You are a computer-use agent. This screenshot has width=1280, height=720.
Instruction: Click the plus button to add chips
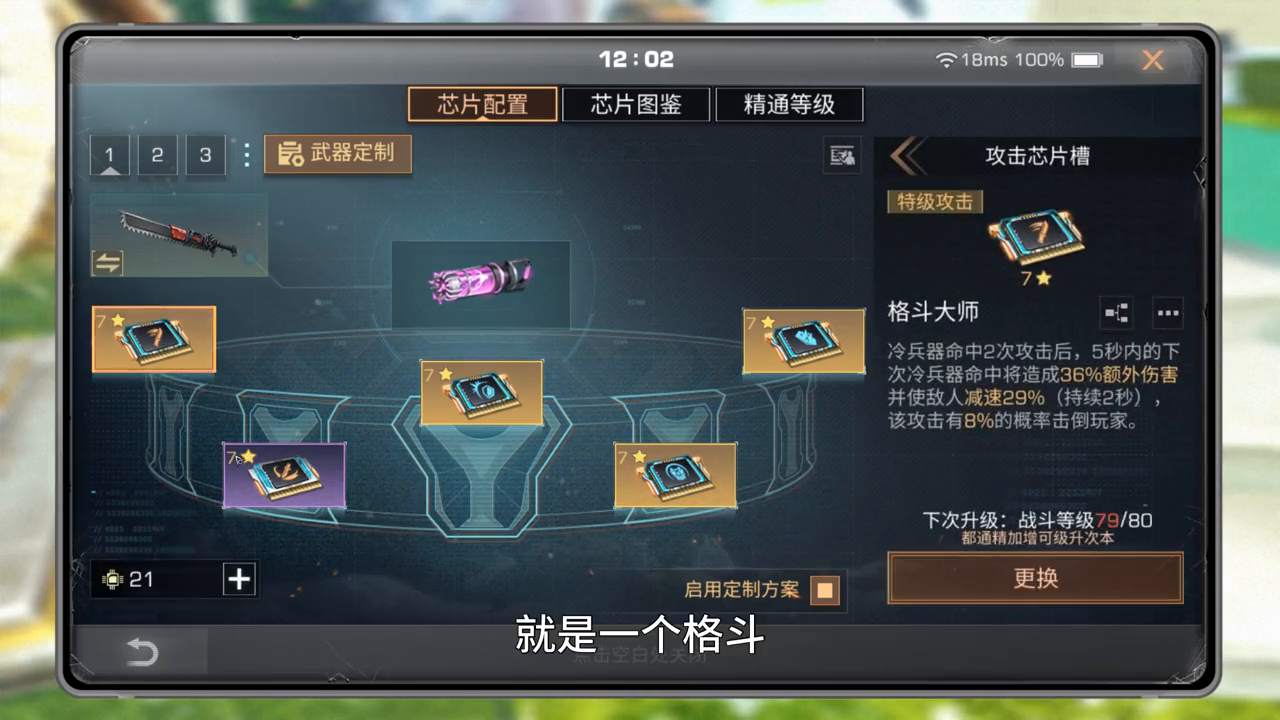click(239, 579)
